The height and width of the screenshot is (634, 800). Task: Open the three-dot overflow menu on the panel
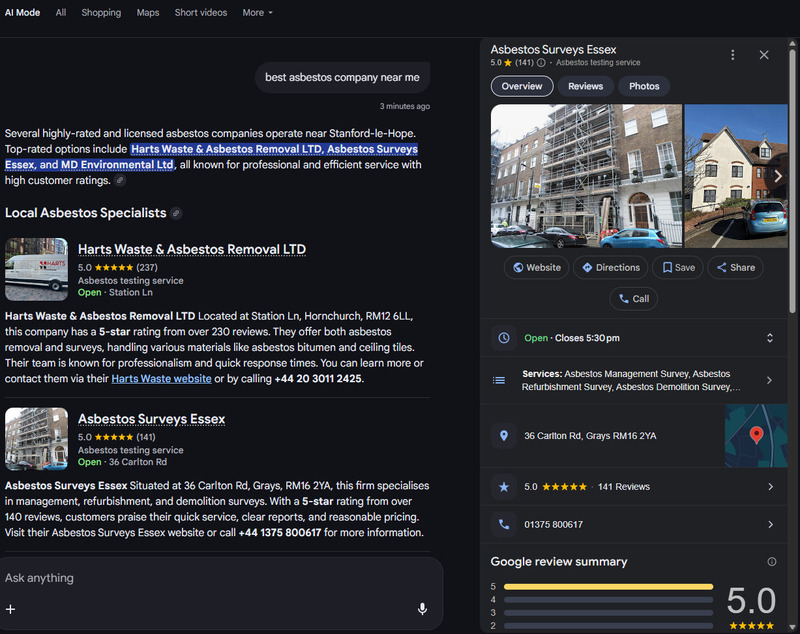pos(731,52)
